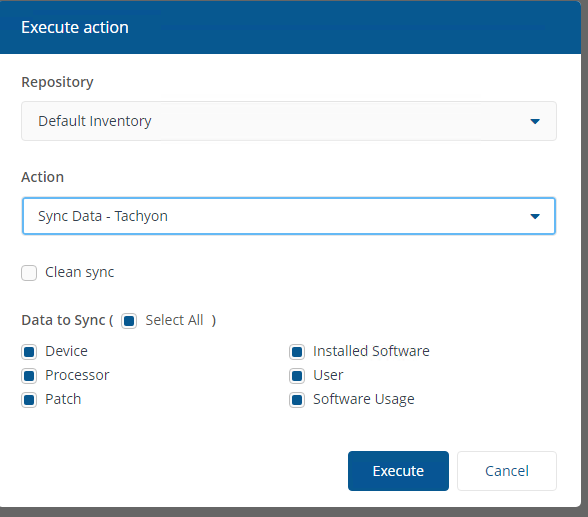588x517 pixels.
Task: Click the Execute action dialog title bar
Action: tap(290, 27)
